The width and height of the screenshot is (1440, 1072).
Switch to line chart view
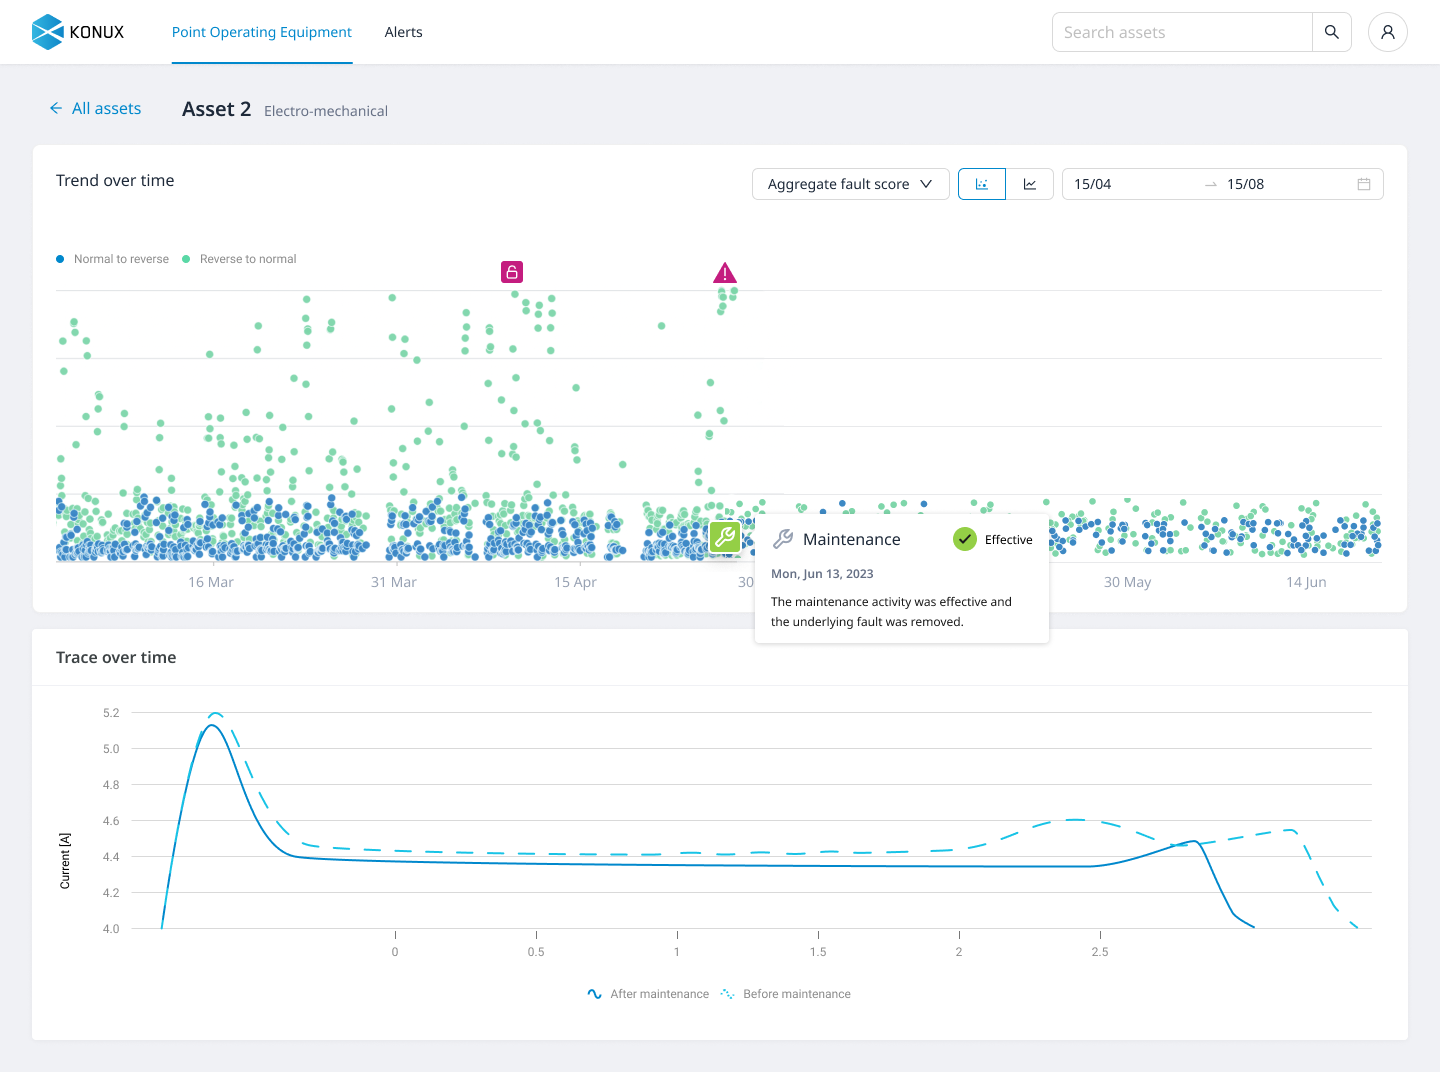click(1029, 184)
